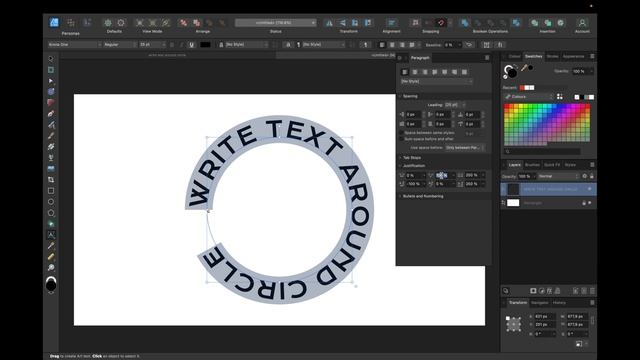Screen dimensions: 640x360
Task: Click the eyedropper in Swatches panel
Action: (x=524, y=69)
